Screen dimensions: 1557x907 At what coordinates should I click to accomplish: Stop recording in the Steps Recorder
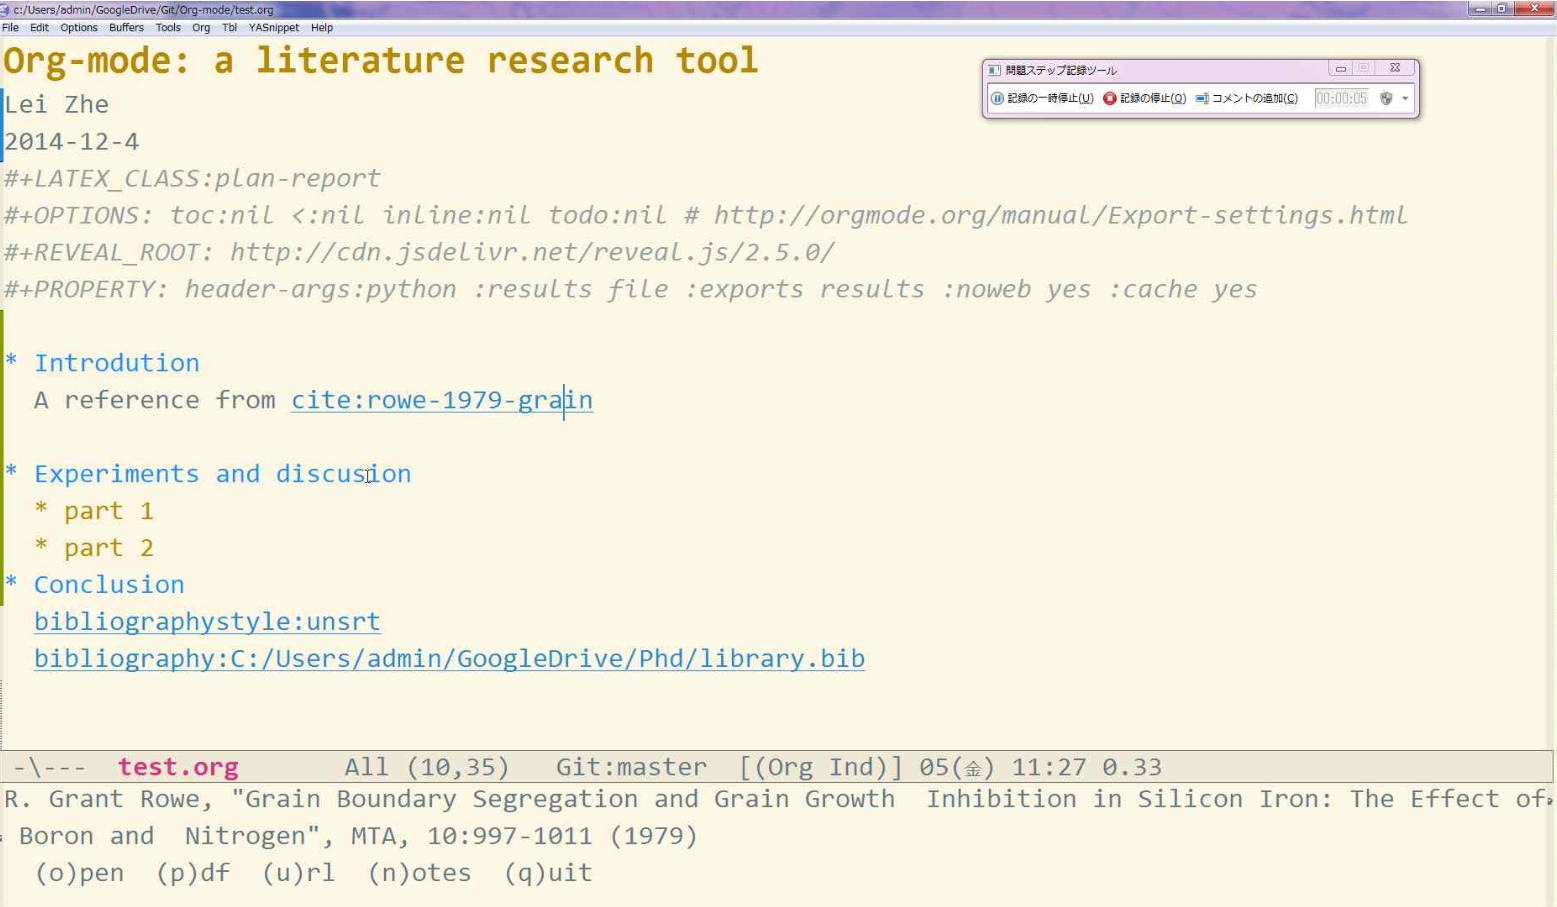[1145, 98]
